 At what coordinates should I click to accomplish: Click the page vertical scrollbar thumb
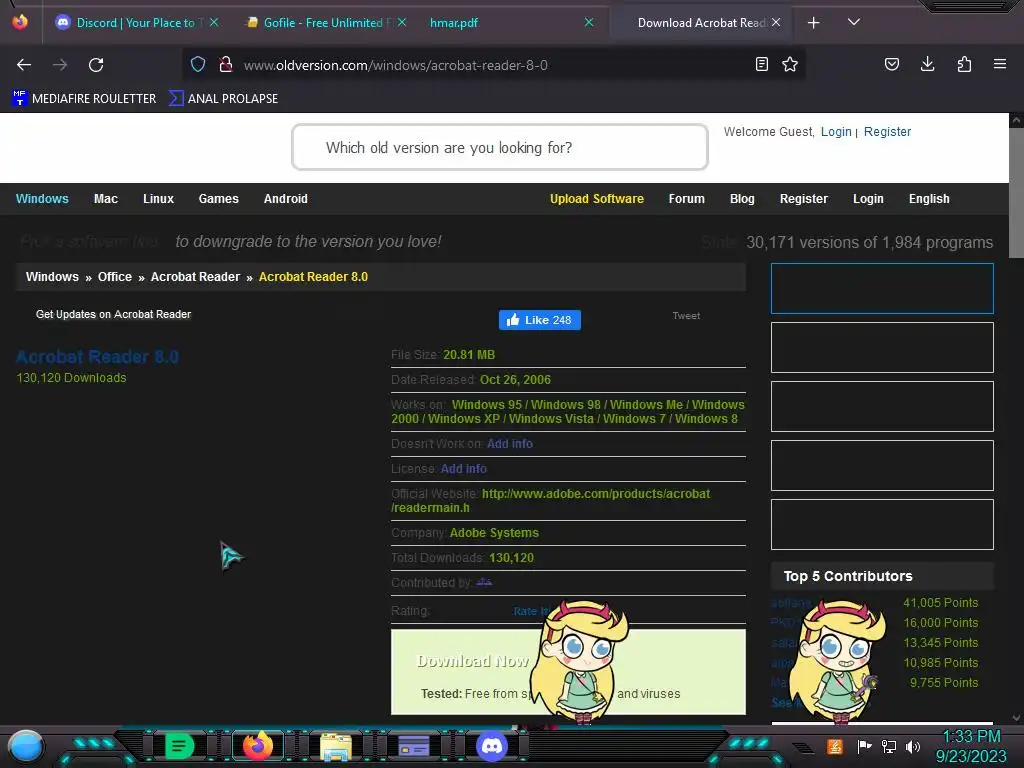click(x=1016, y=193)
